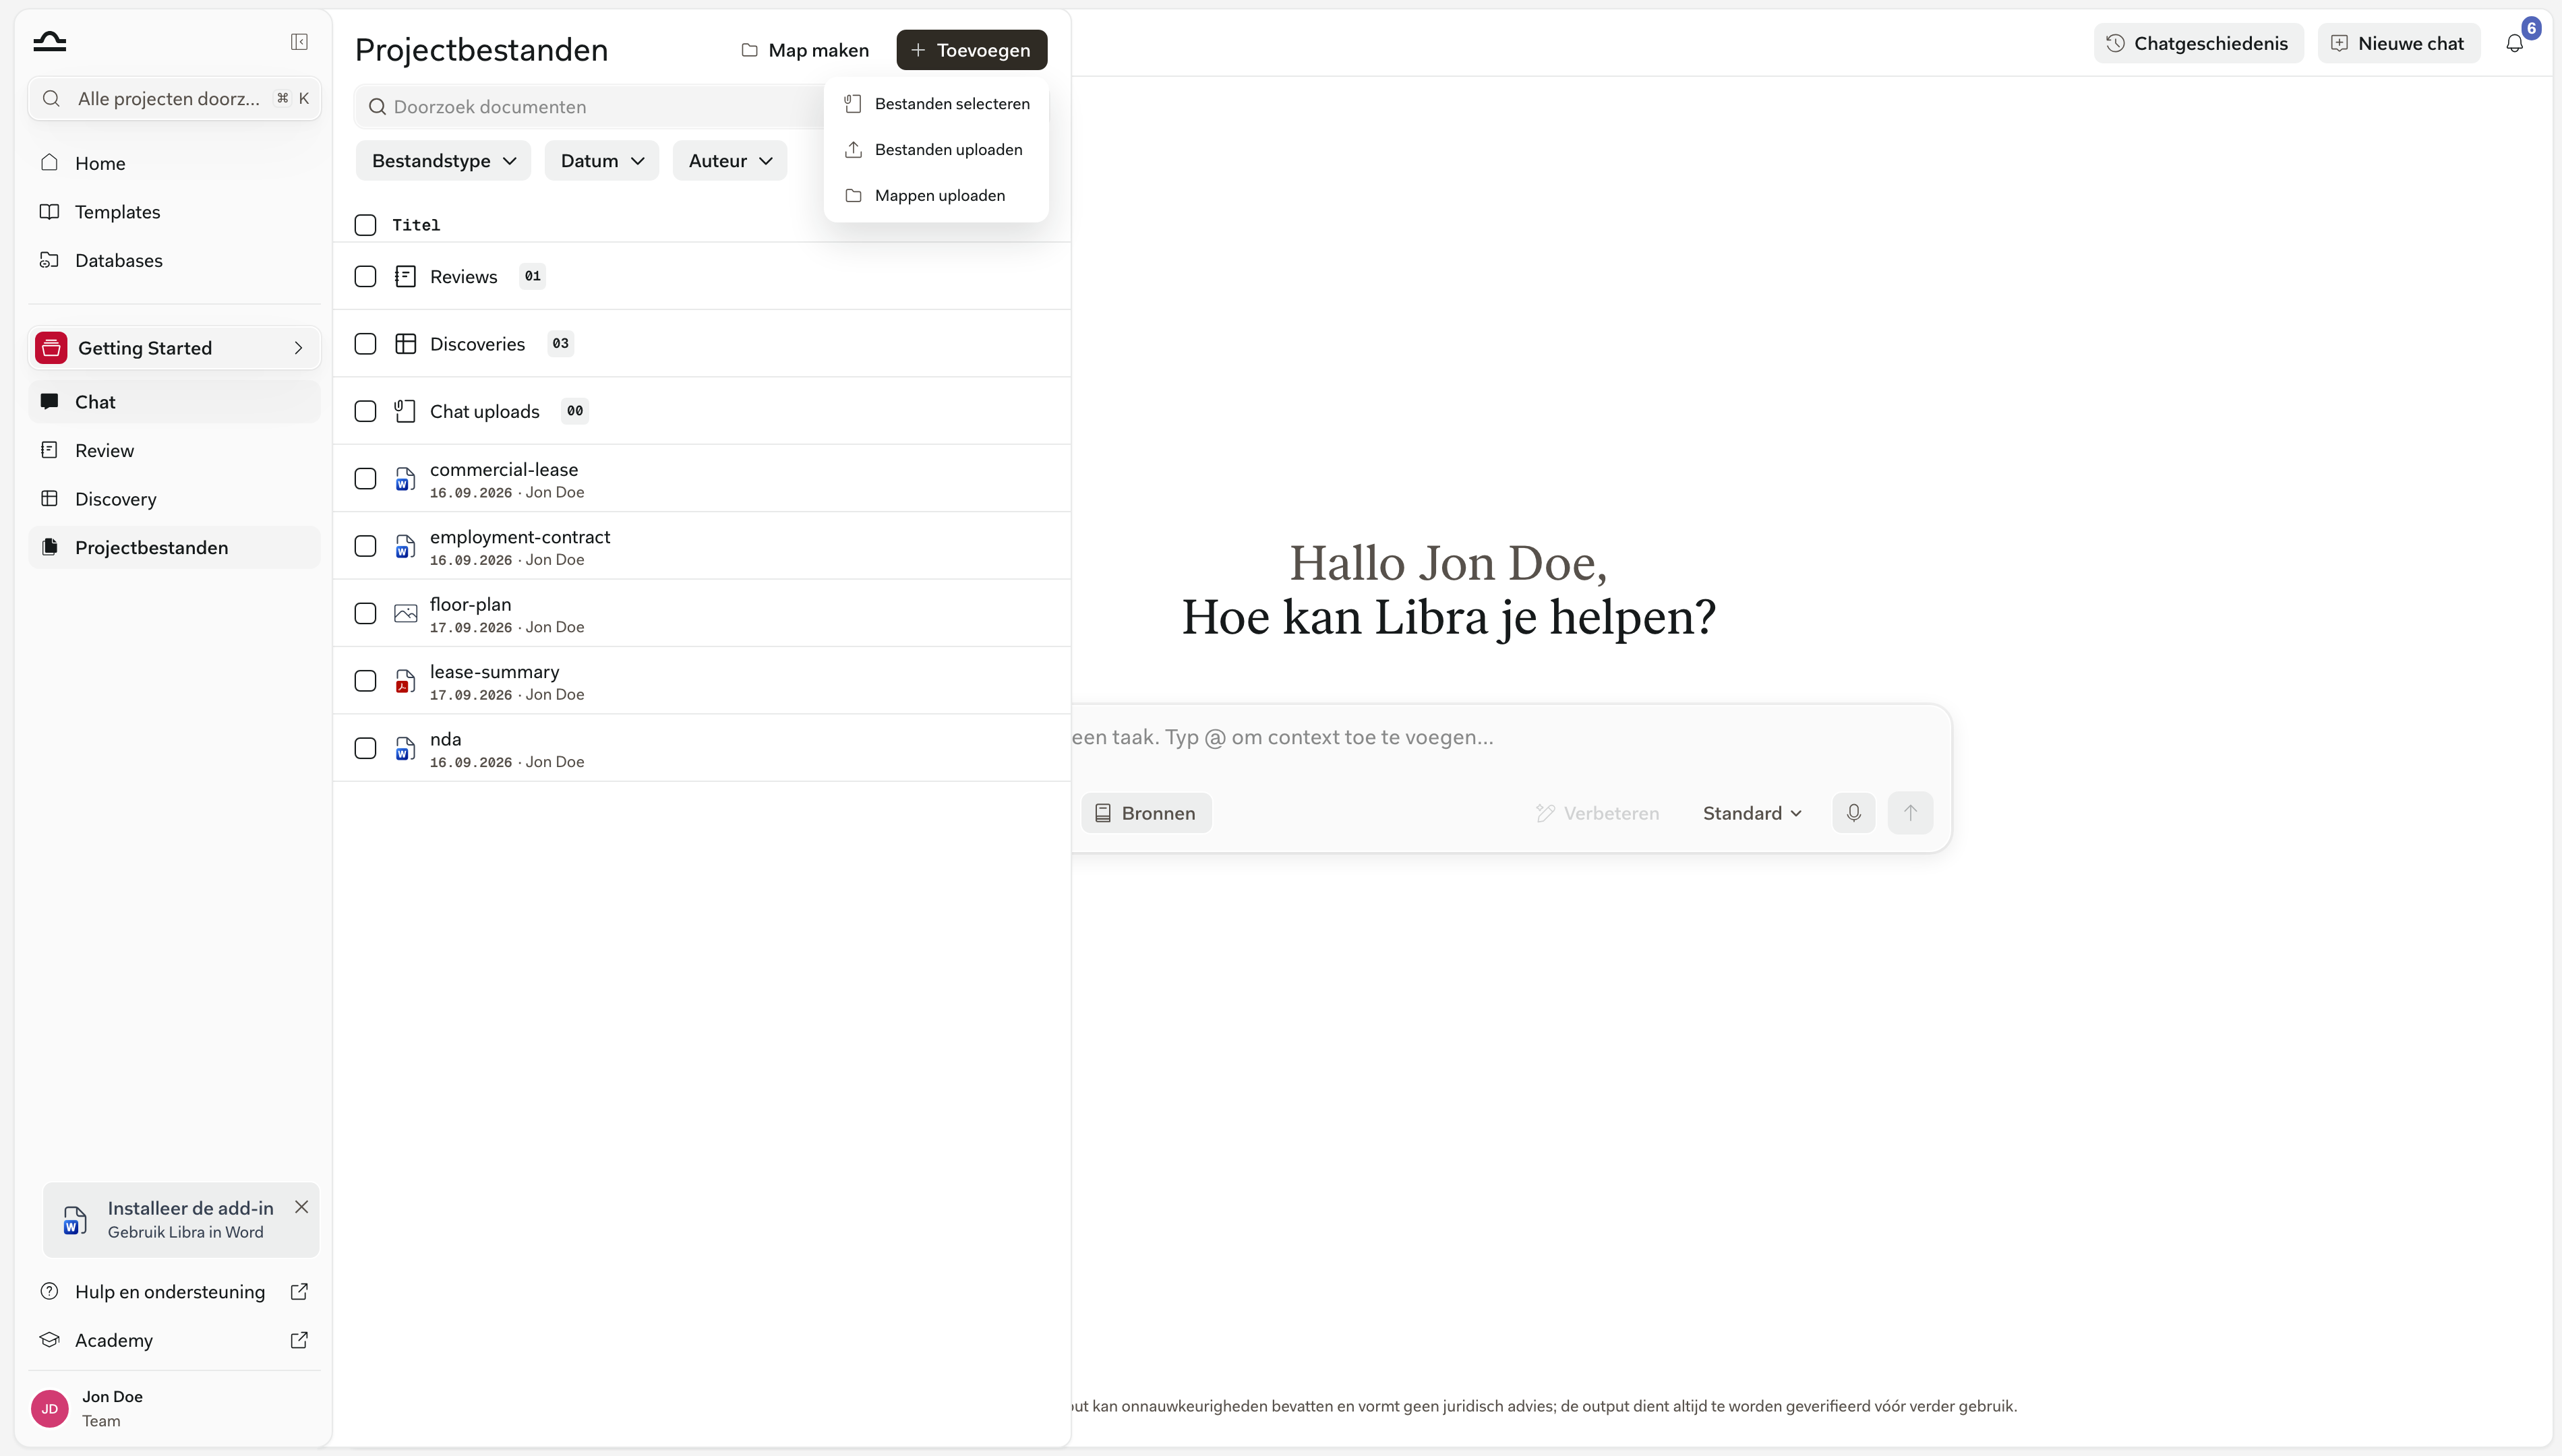Check the Reviews row checkbox
The image size is (2562, 1456).
pos(365,277)
